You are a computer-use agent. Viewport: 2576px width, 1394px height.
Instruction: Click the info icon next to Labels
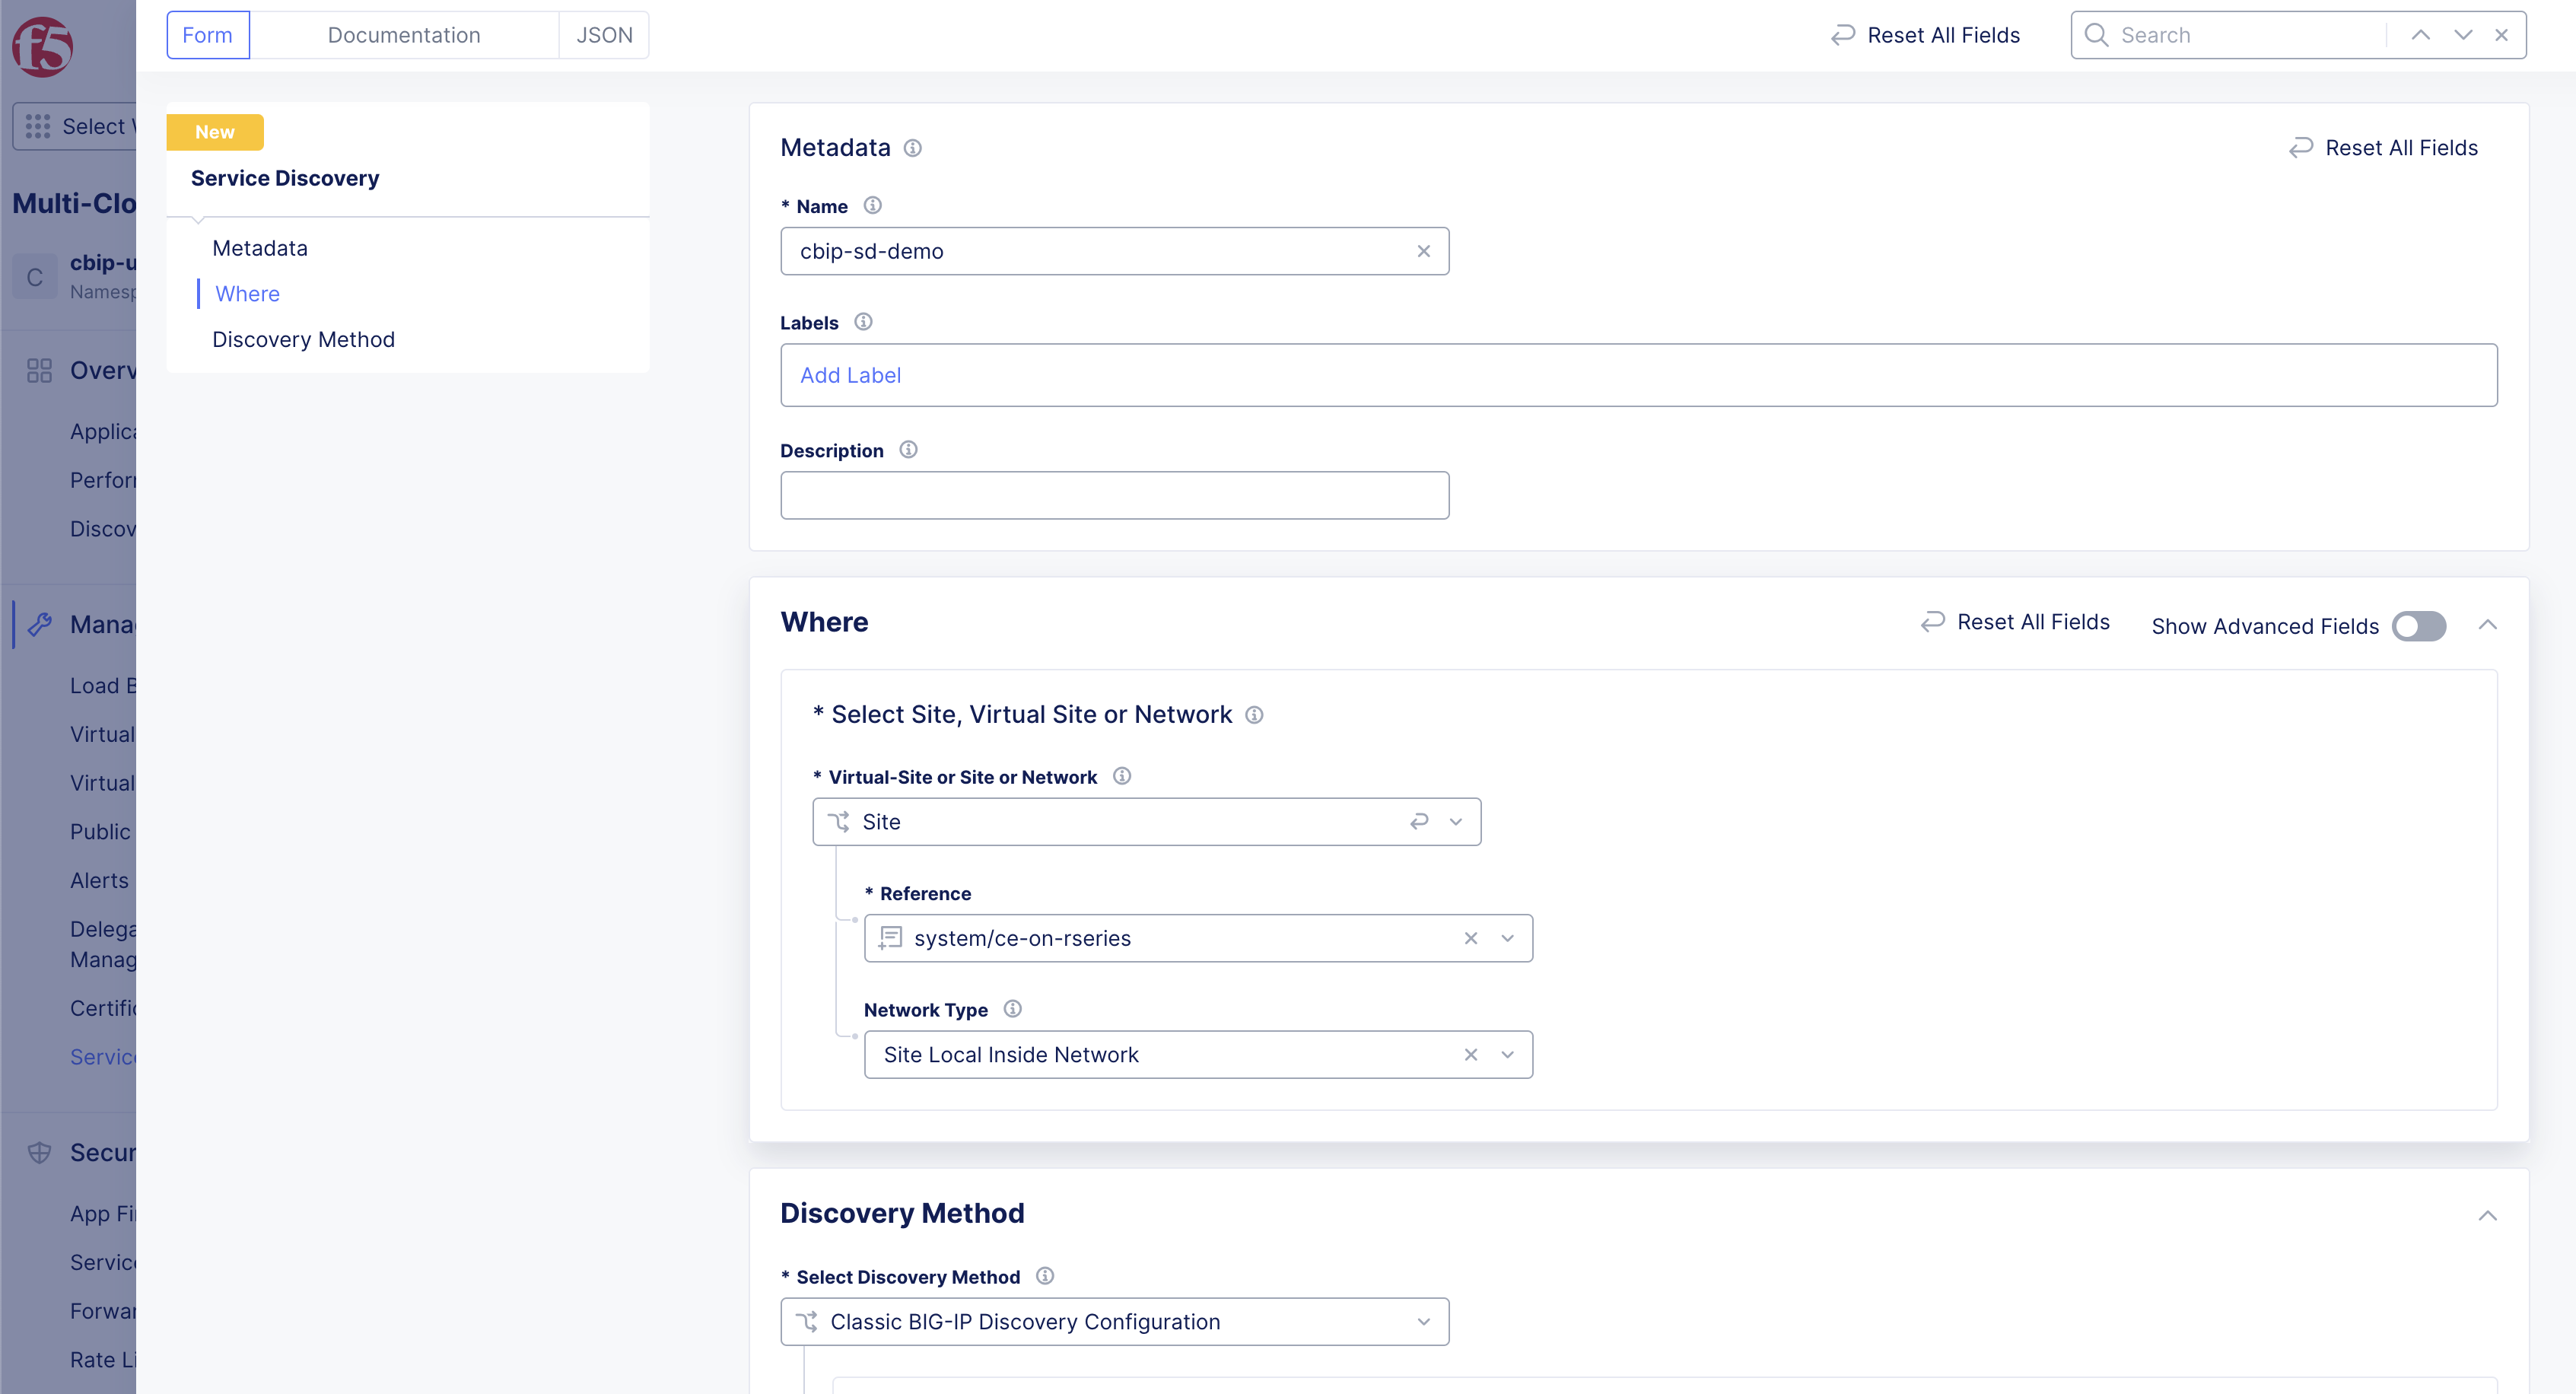[863, 321]
